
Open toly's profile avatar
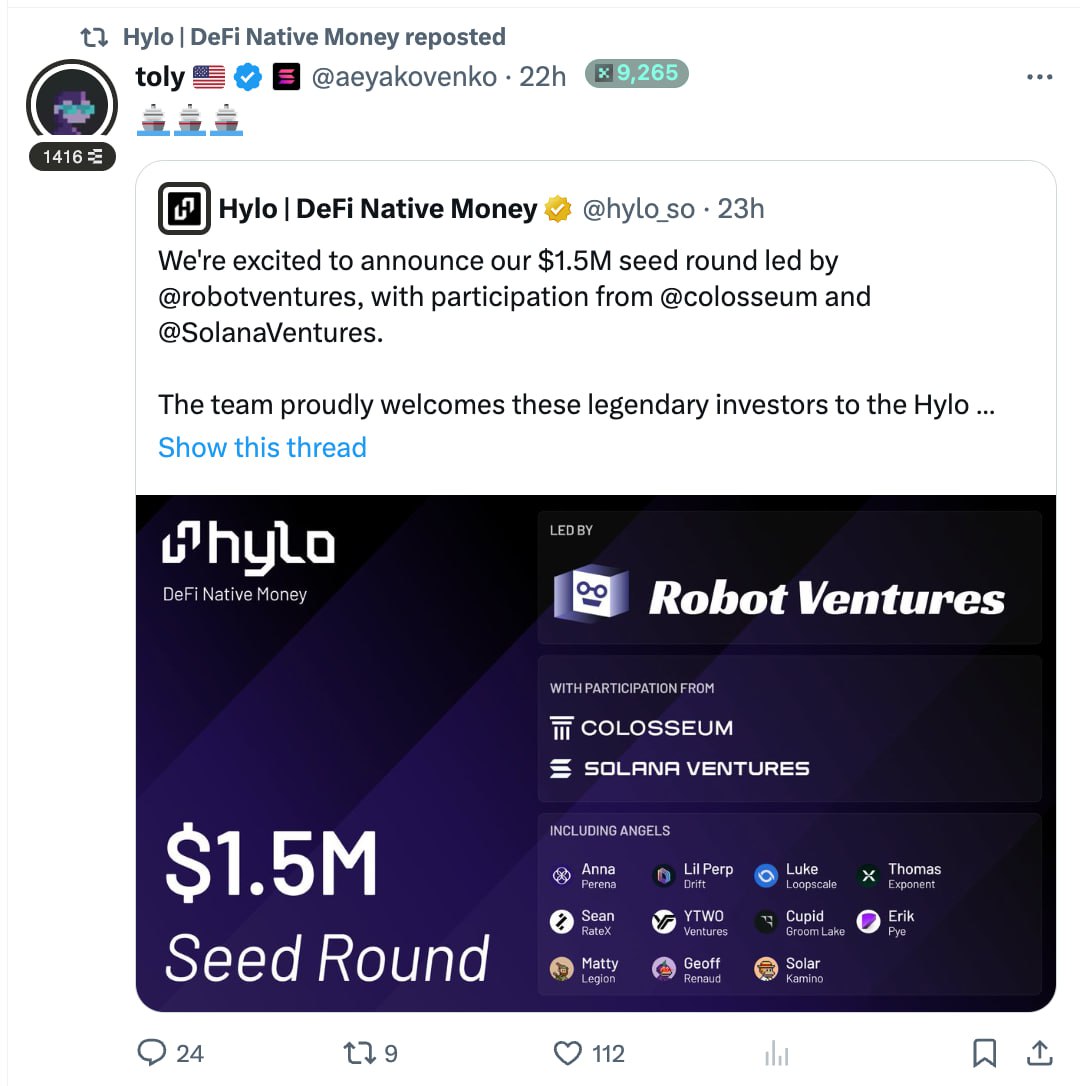pyautogui.click(x=72, y=105)
